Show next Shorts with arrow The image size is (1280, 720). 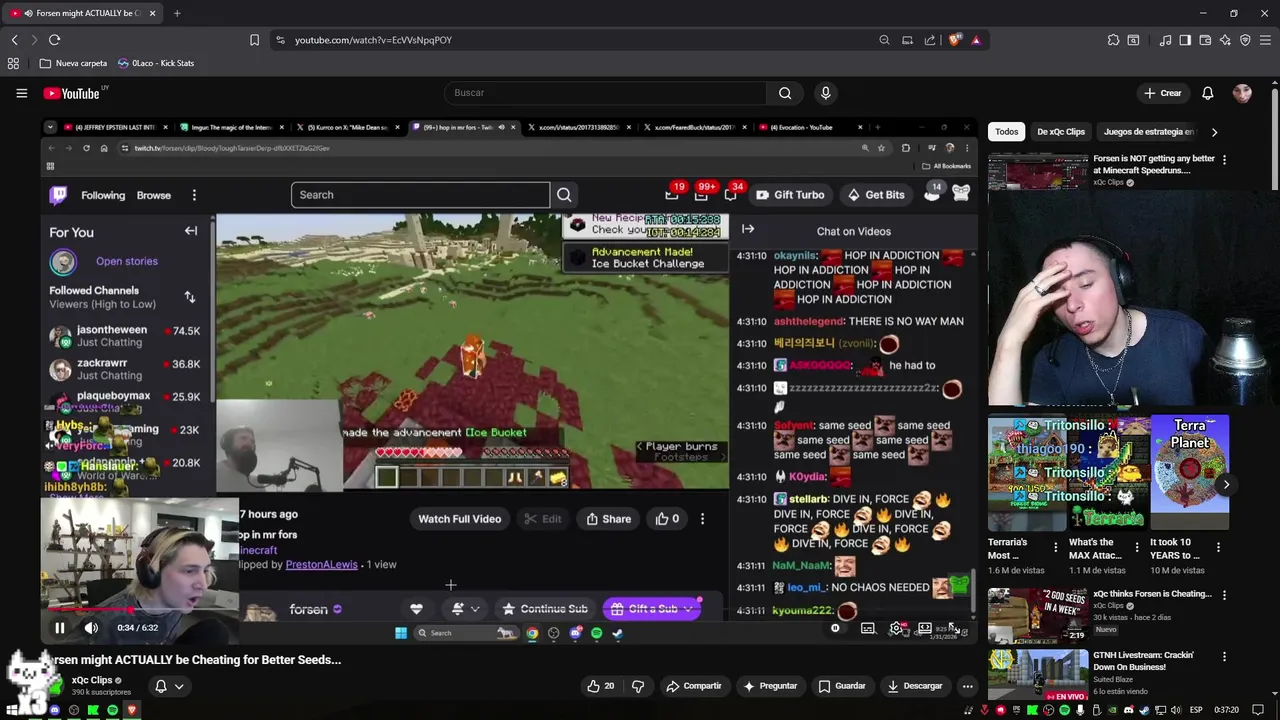1226,485
